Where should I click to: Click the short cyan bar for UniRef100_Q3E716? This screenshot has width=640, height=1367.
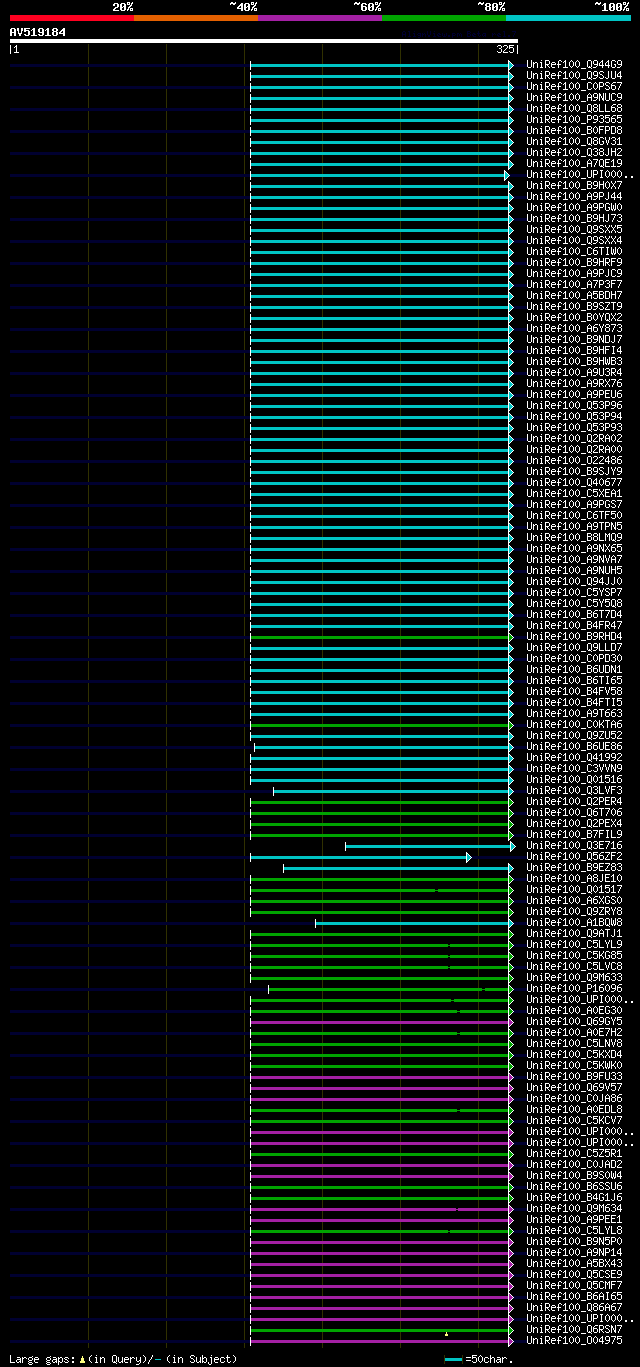pos(428,845)
